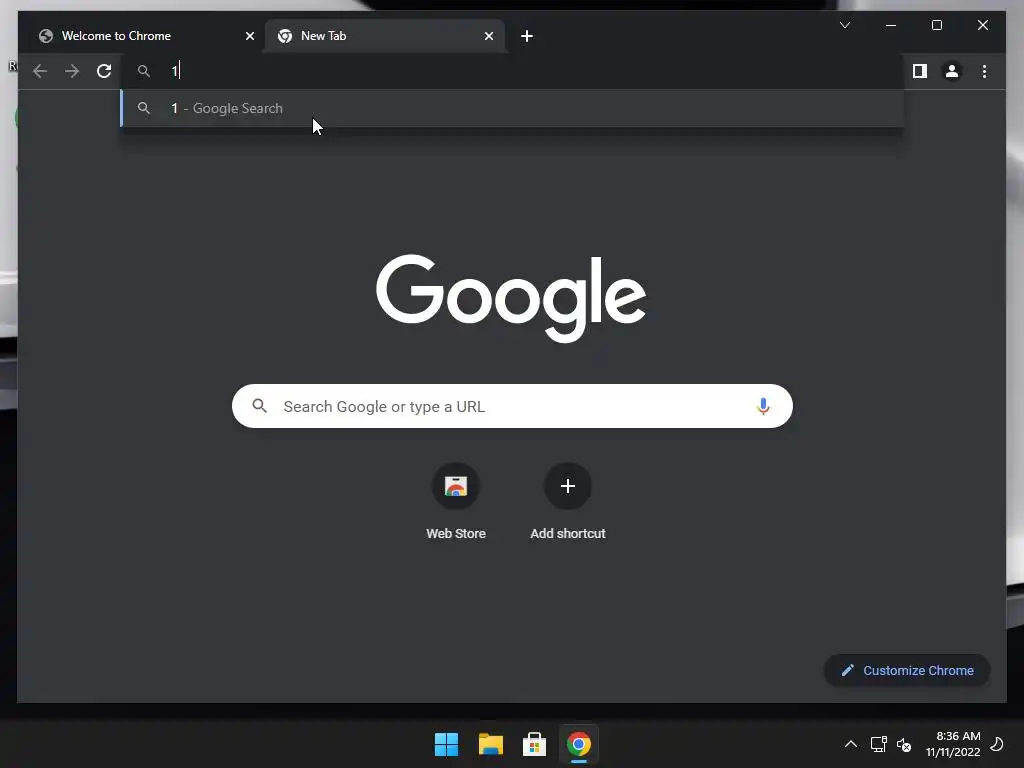This screenshot has height=768, width=1024.
Task: Click the magnifier icon in suggestion row
Action: click(144, 108)
